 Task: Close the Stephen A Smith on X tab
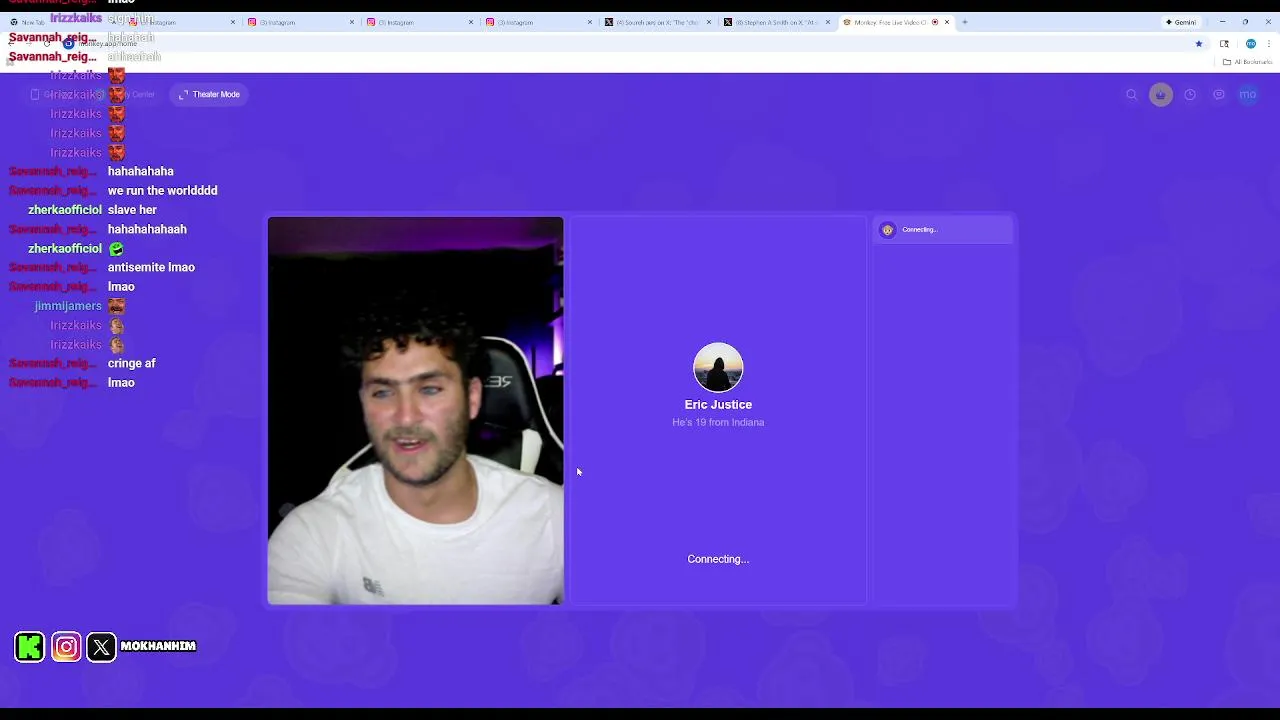tap(828, 22)
